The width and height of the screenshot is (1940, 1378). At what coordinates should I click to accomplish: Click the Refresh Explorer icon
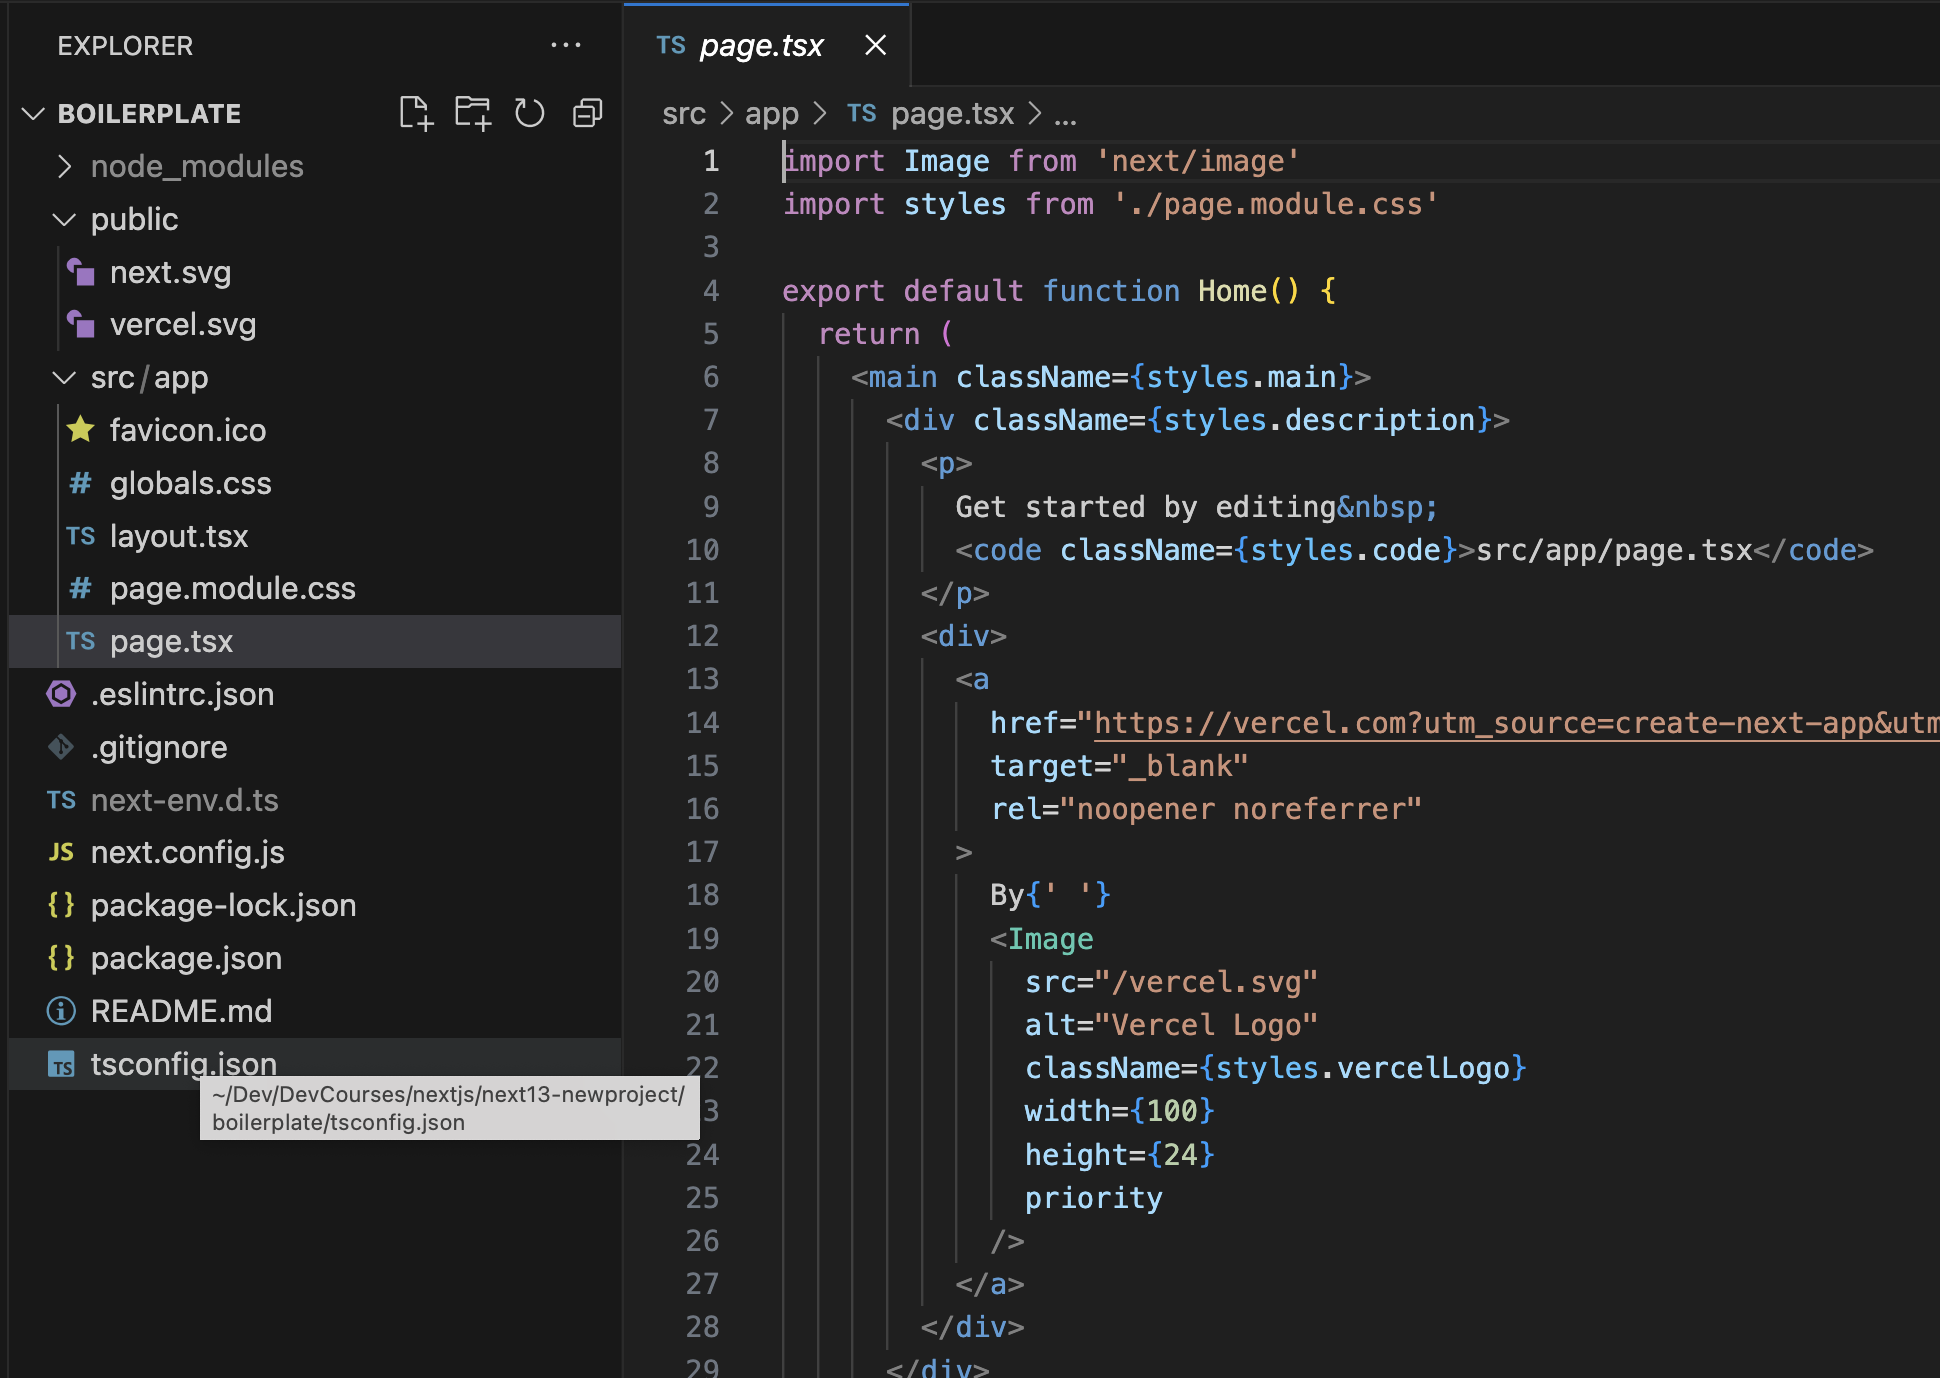point(529,112)
